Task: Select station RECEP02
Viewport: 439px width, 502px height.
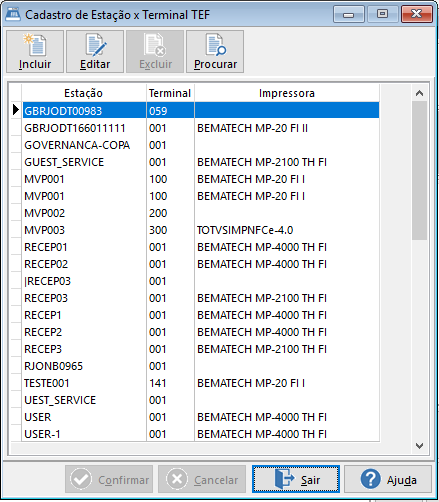Action: click(x=84, y=264)
